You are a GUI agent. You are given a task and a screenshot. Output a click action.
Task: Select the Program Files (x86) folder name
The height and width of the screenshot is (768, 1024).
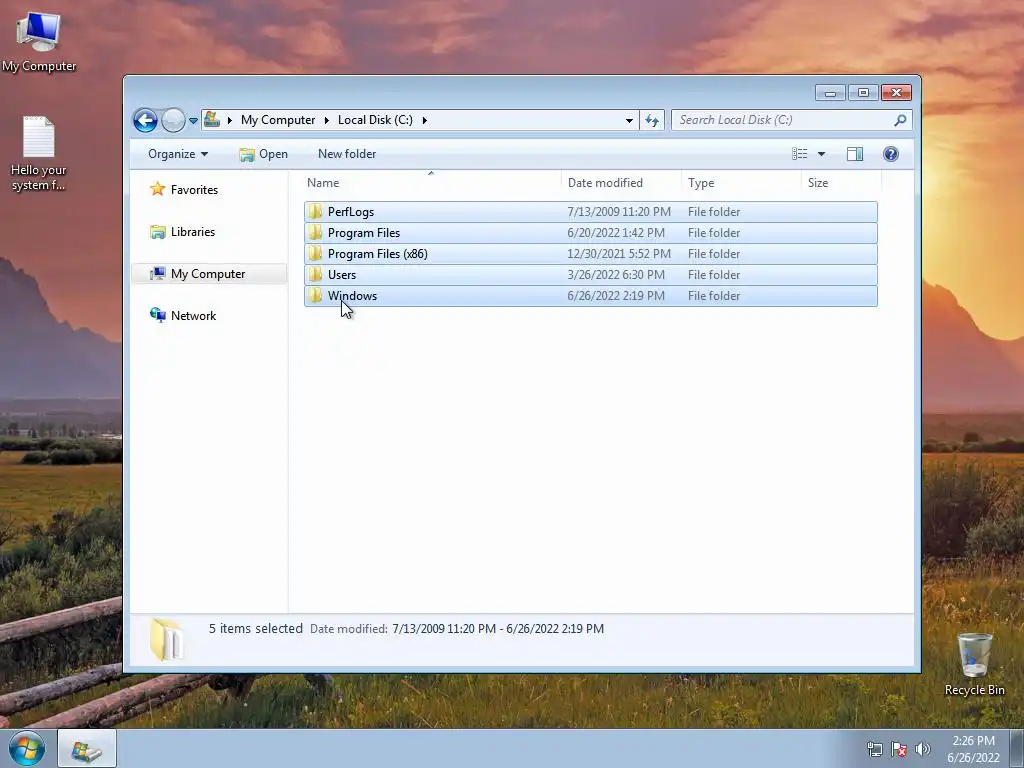point(377,254)
